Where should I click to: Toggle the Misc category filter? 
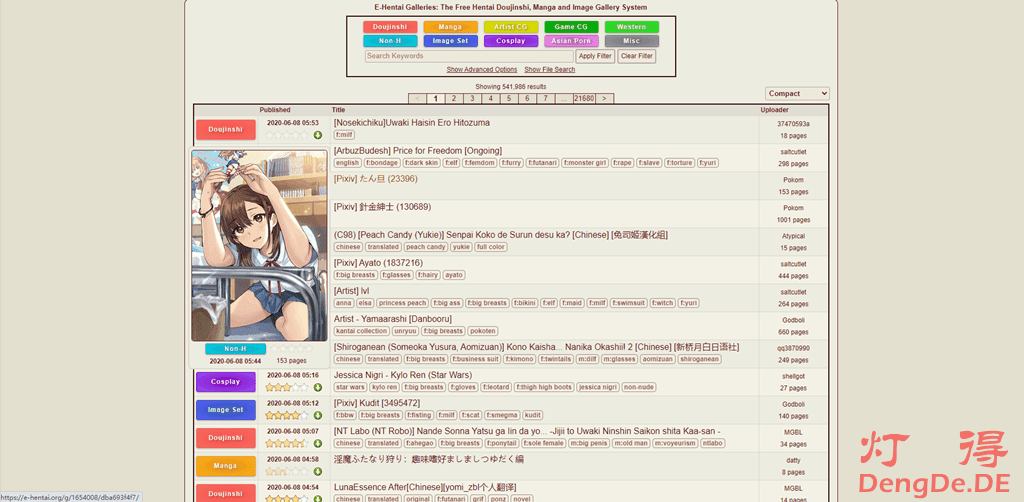[x=632, y=40]
